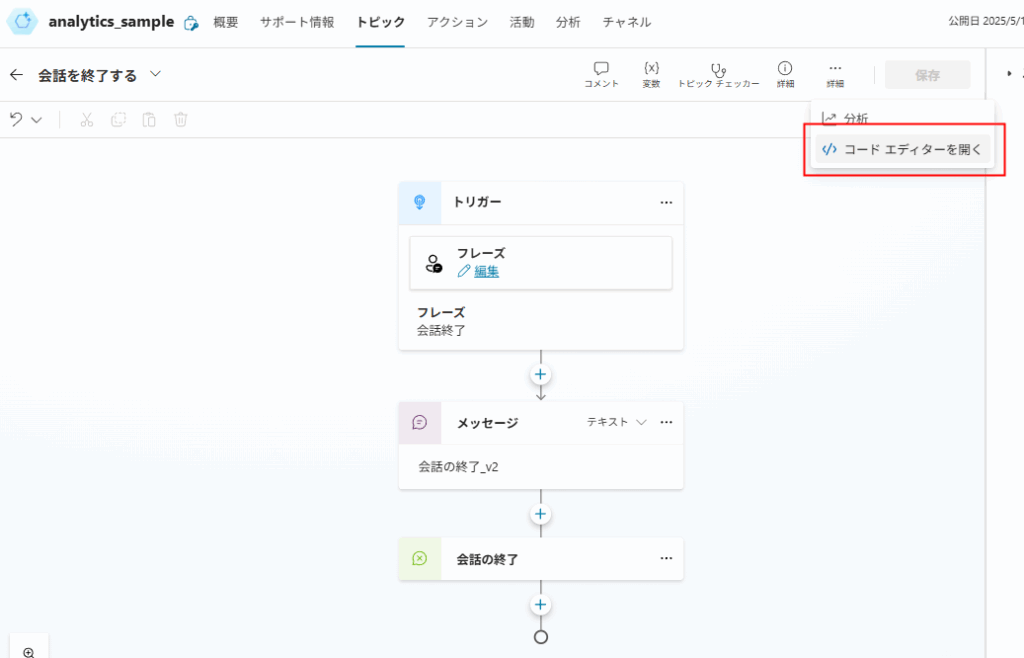Click the フレーズ person icon
This screenshot has width=1024, height=658.
coord(433,263)
